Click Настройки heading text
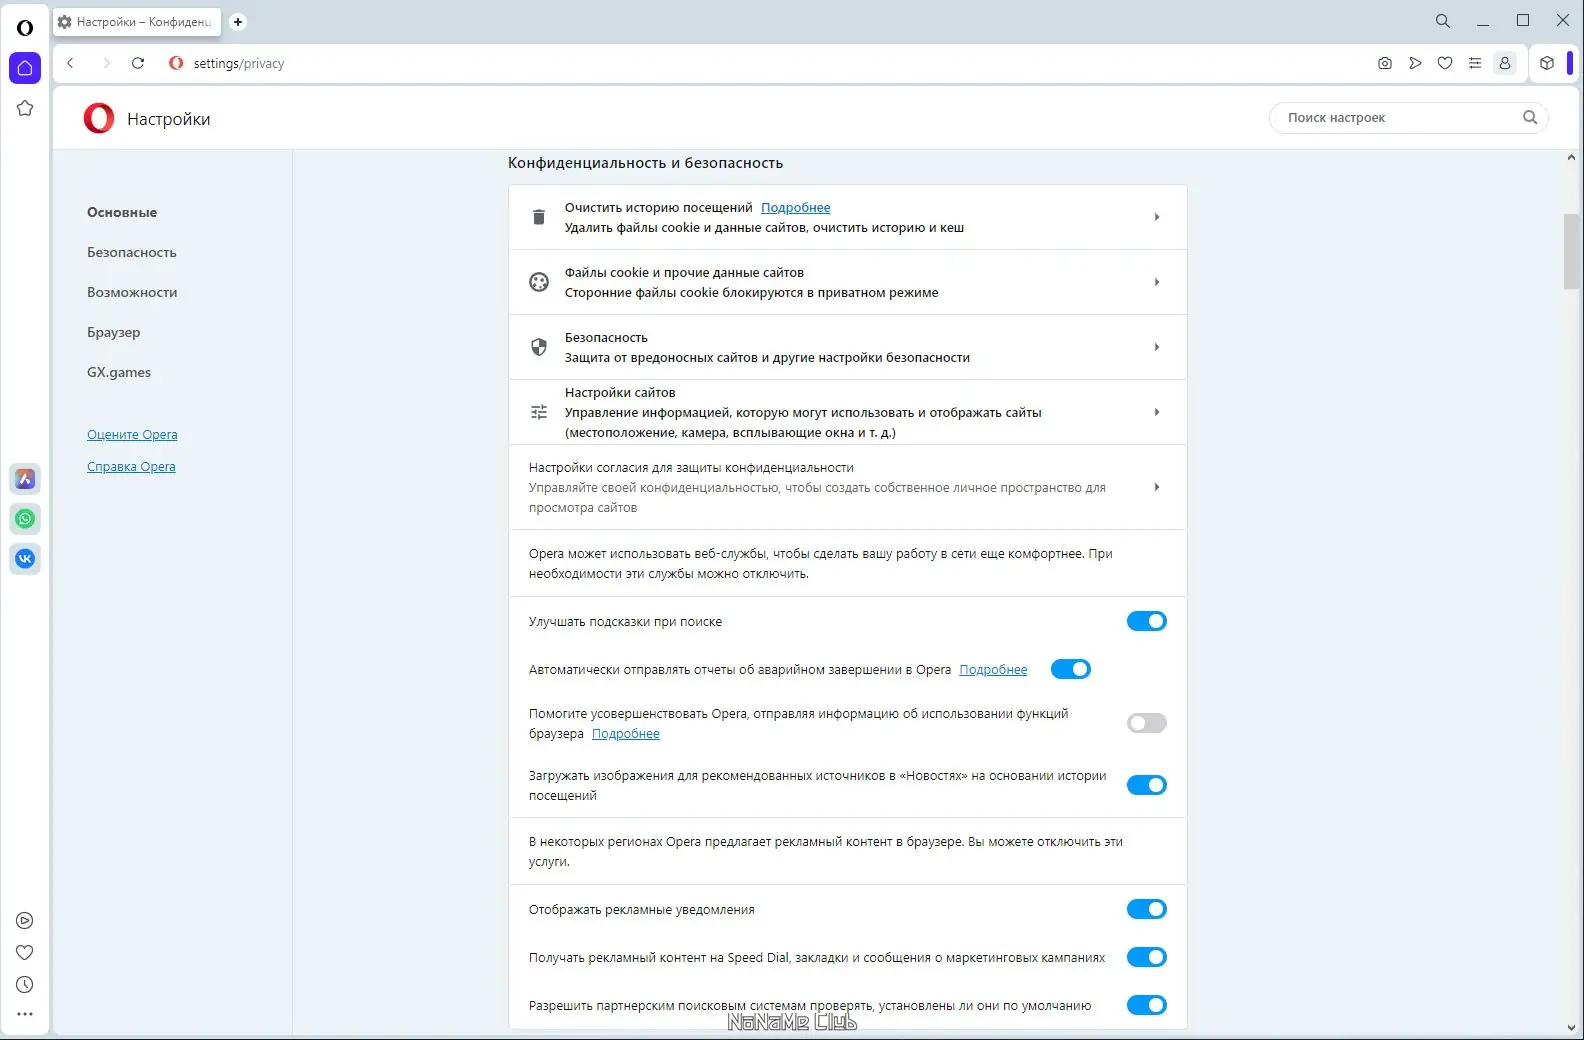 pyautogui.click(x=169, y=119)
